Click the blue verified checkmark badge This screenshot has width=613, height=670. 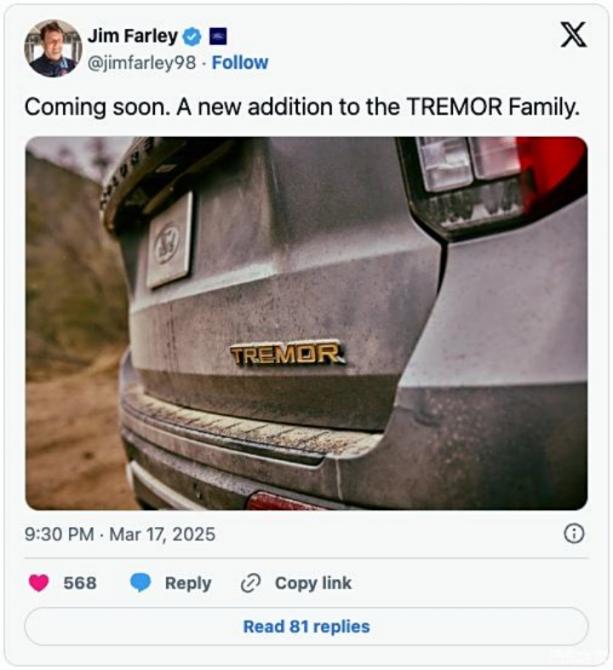[193, 36]
